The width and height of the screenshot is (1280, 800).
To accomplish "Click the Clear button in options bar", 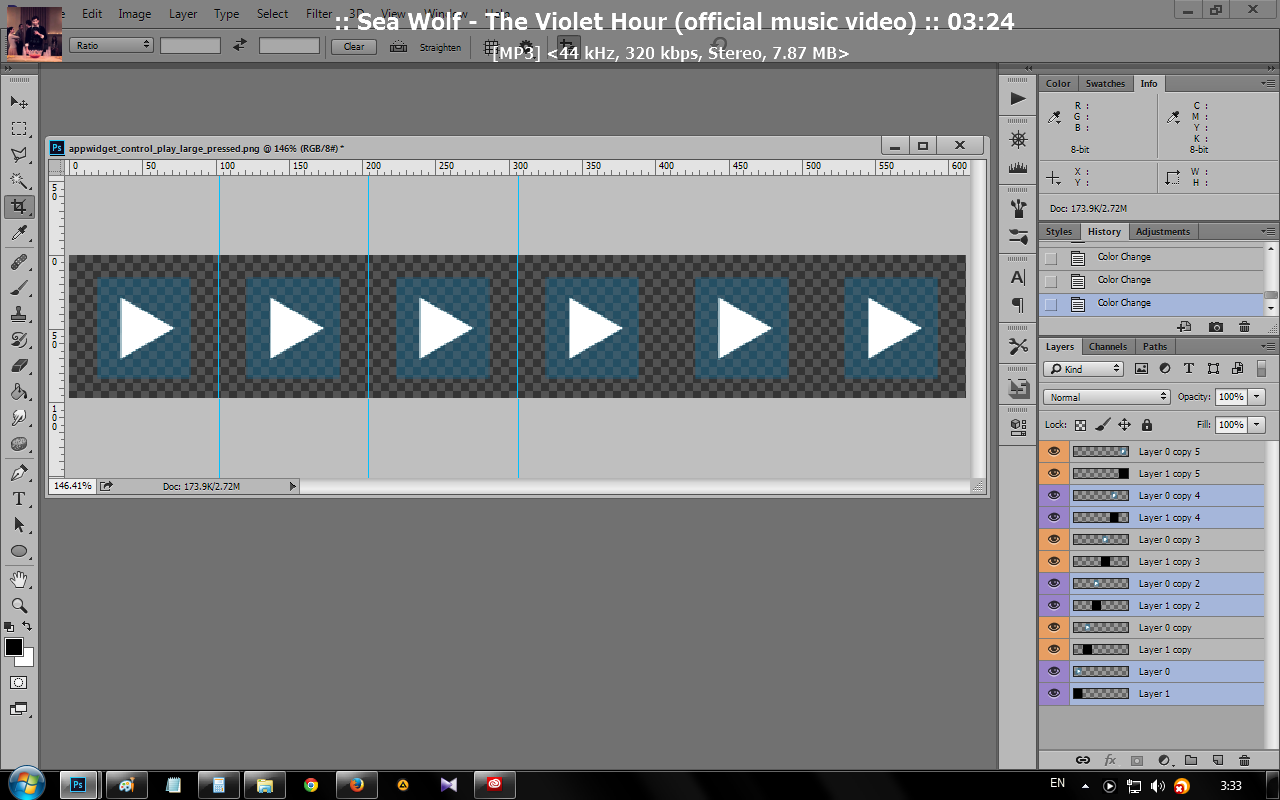I will coord(354,46).
